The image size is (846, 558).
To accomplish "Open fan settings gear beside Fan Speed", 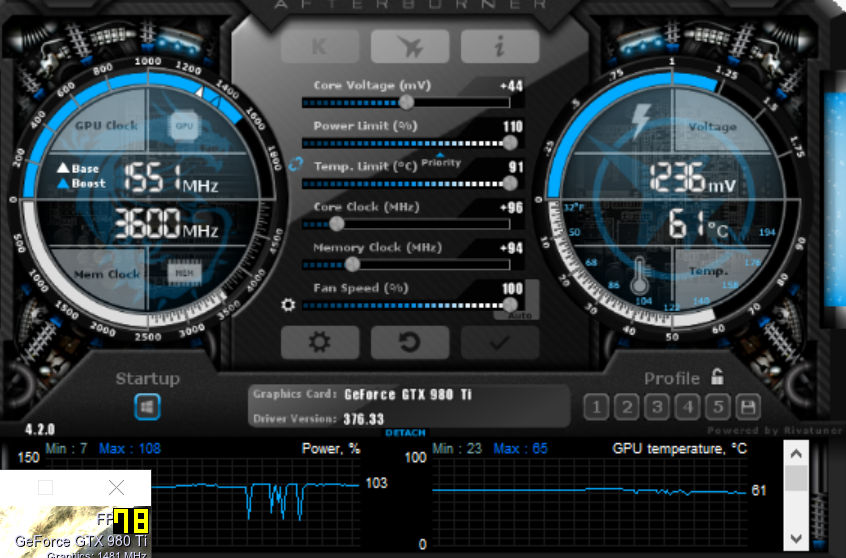I will pyautogui.click(x=289, y=305).
